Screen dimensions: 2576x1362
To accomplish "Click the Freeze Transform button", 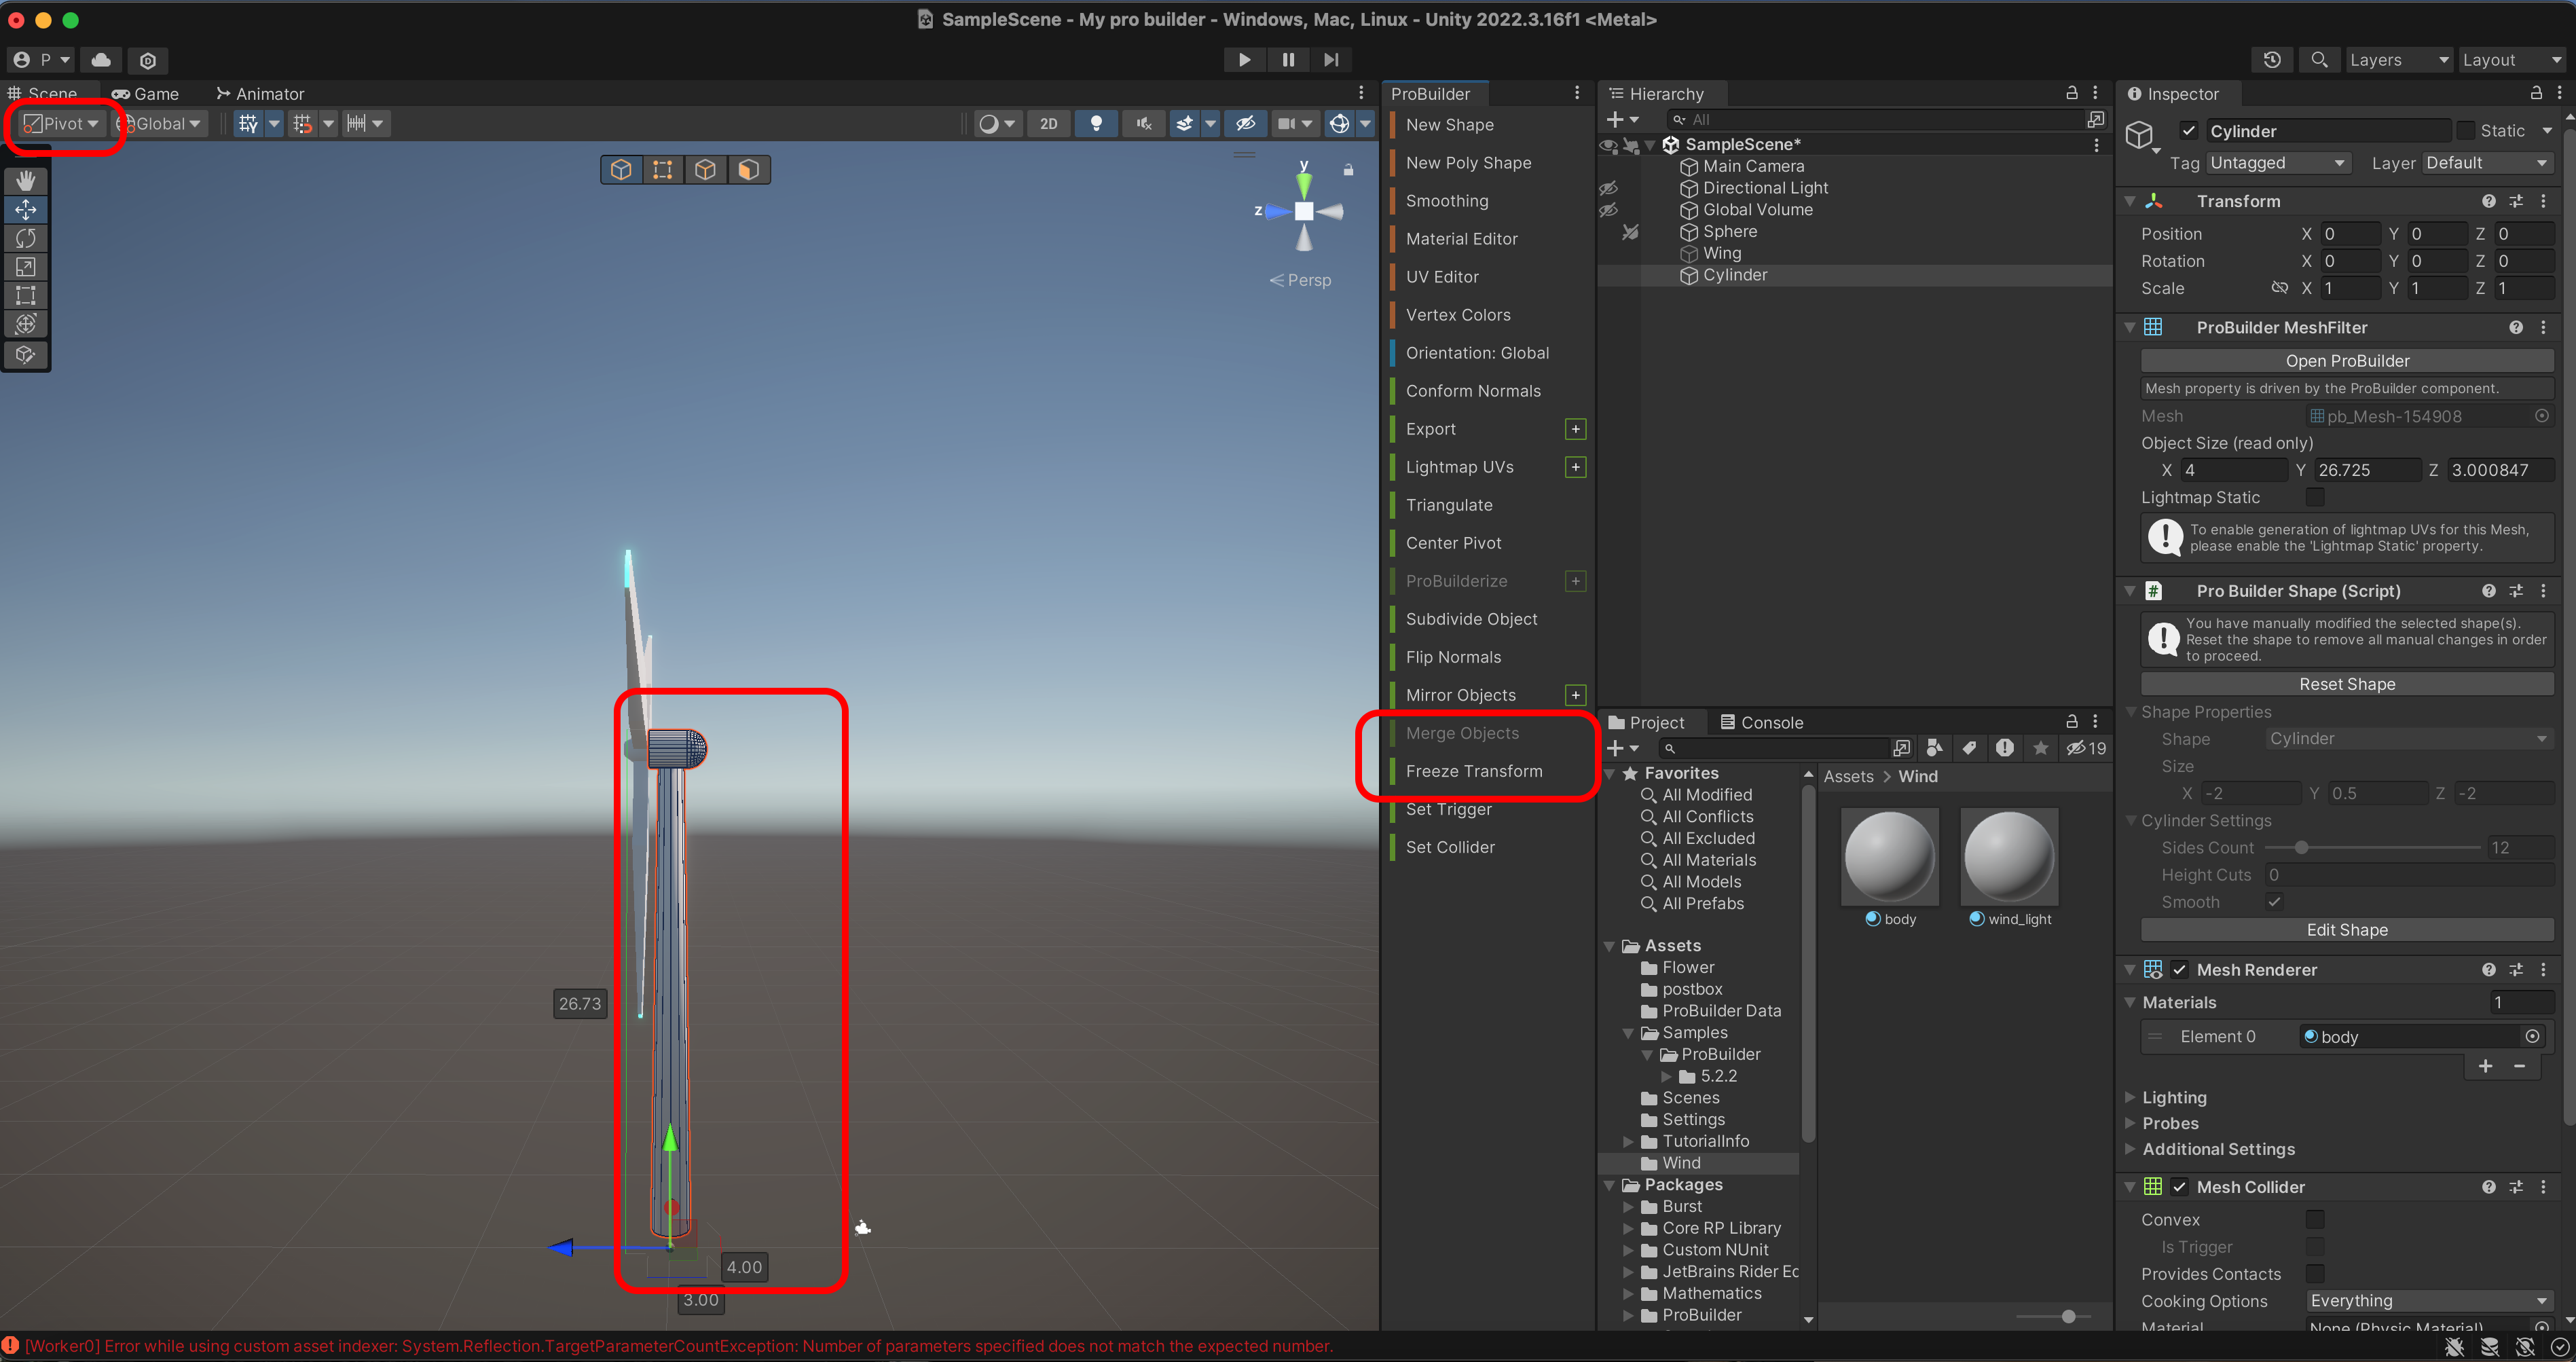I will point(1473,771).
